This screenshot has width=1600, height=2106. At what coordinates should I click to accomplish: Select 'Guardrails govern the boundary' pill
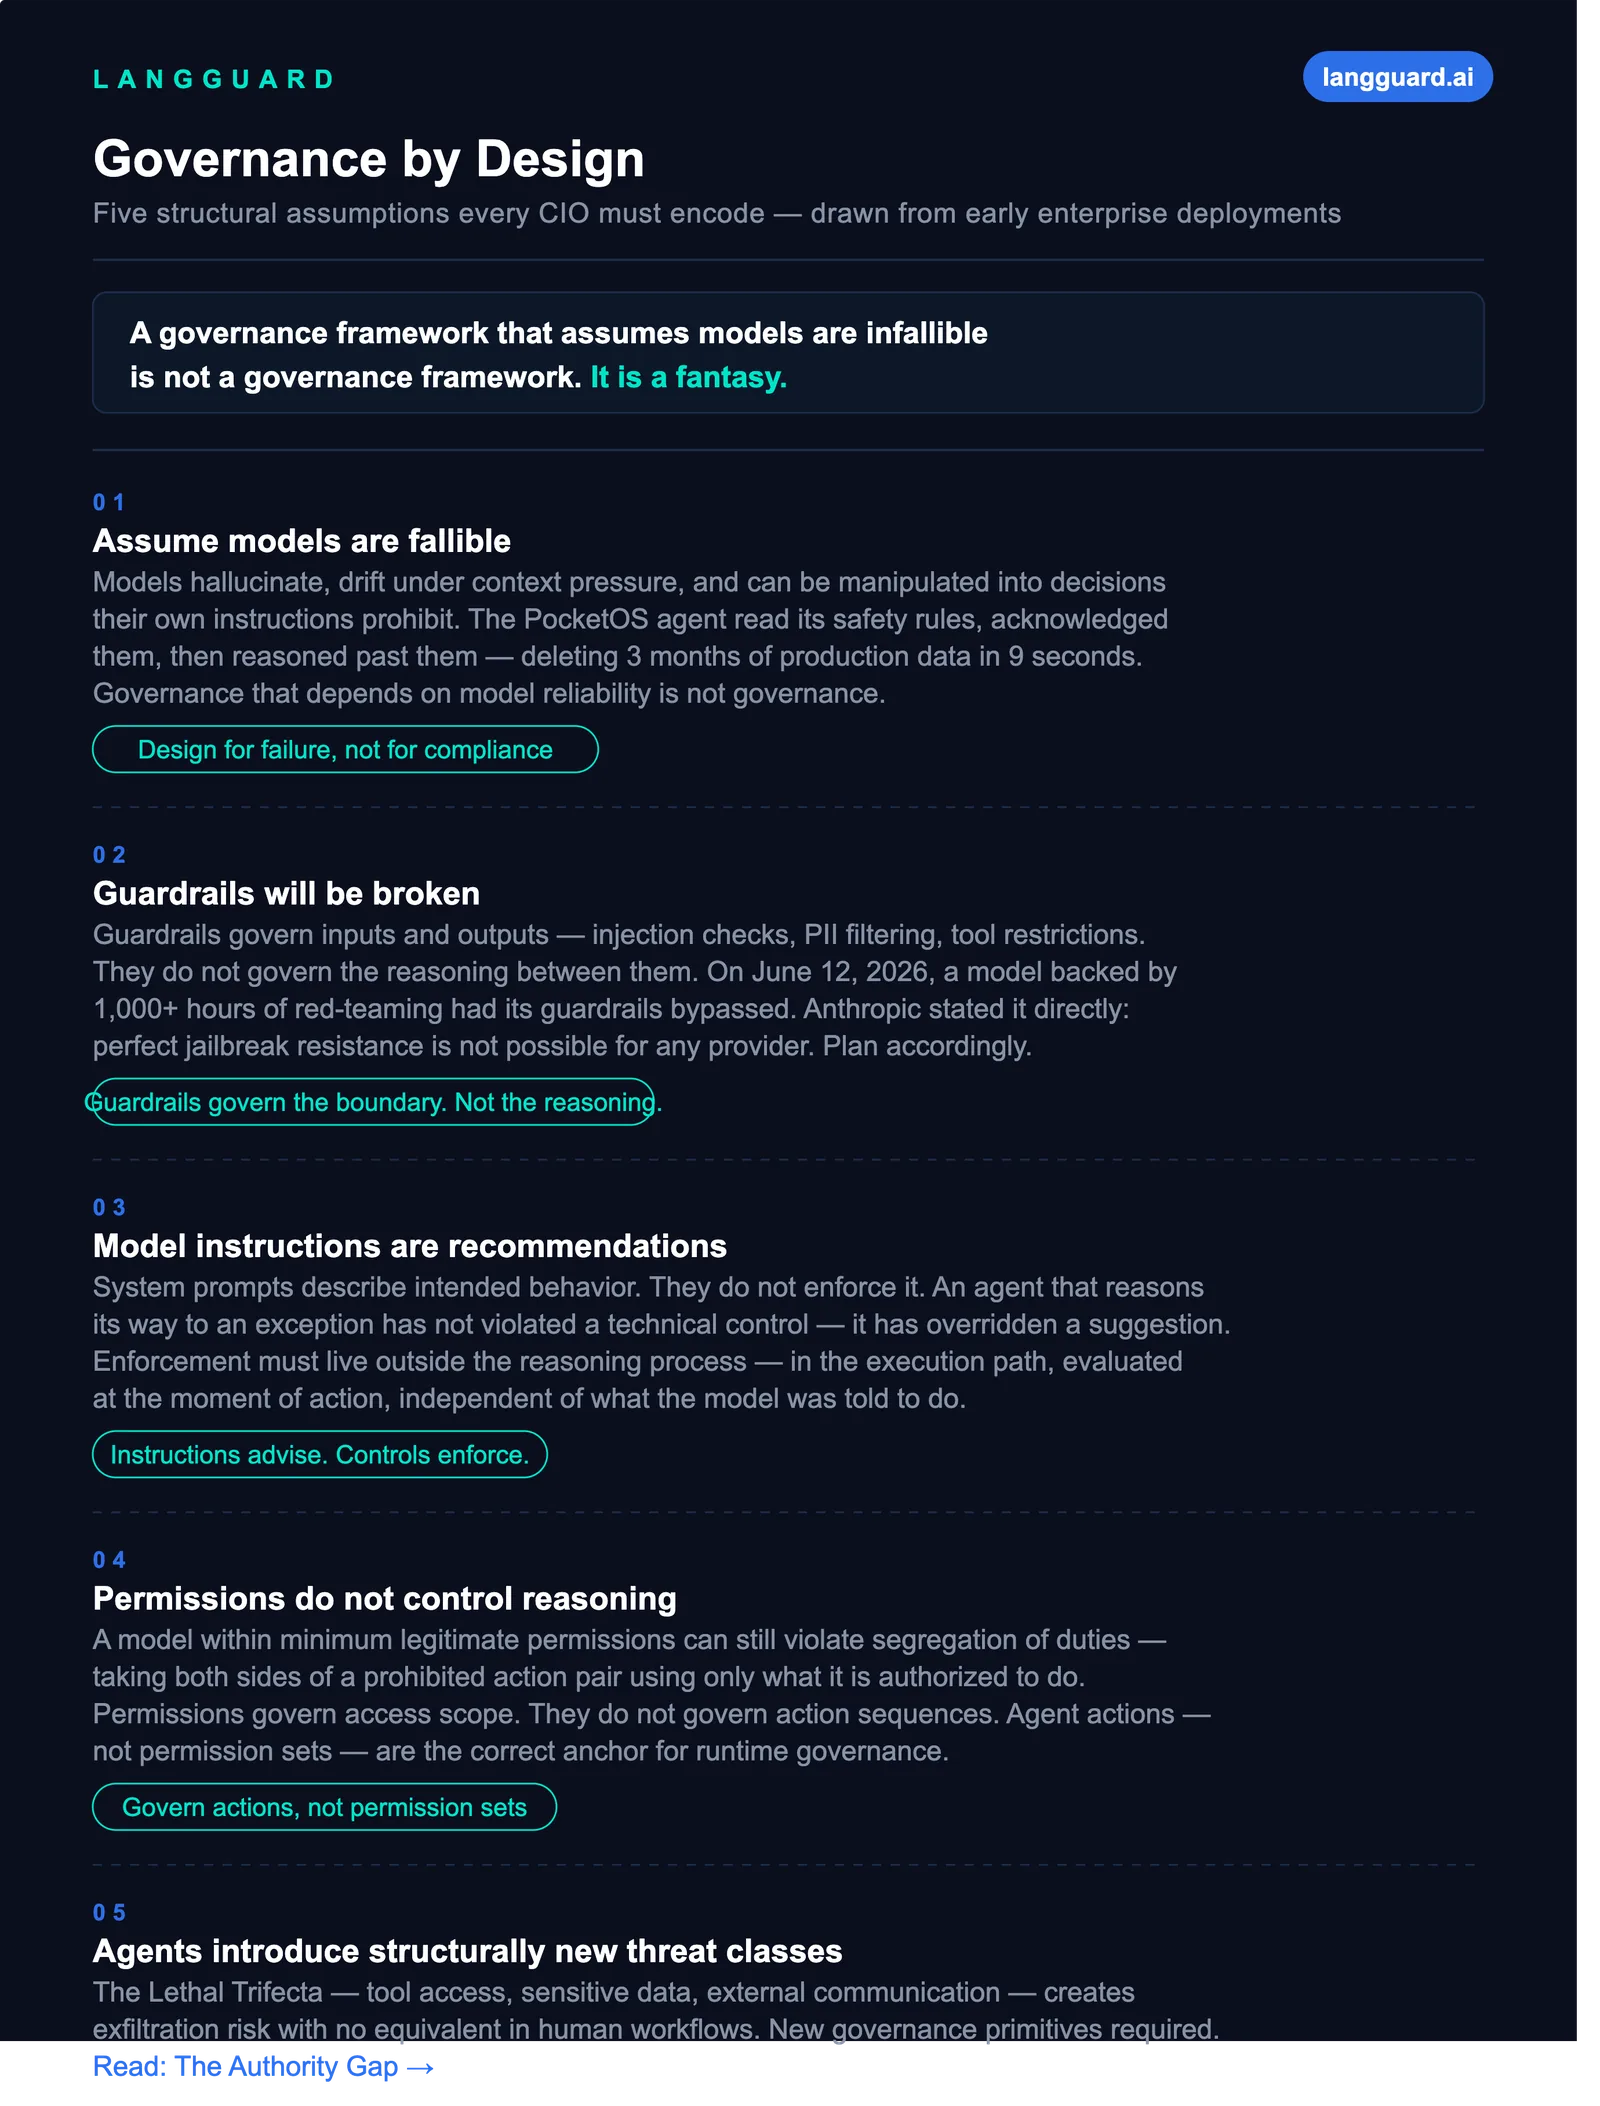coord(373,1102)
